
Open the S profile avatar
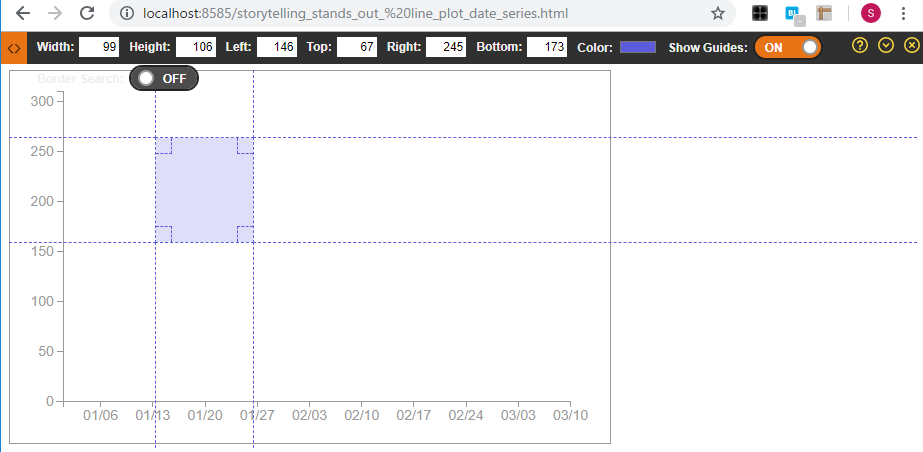[871, 14]
